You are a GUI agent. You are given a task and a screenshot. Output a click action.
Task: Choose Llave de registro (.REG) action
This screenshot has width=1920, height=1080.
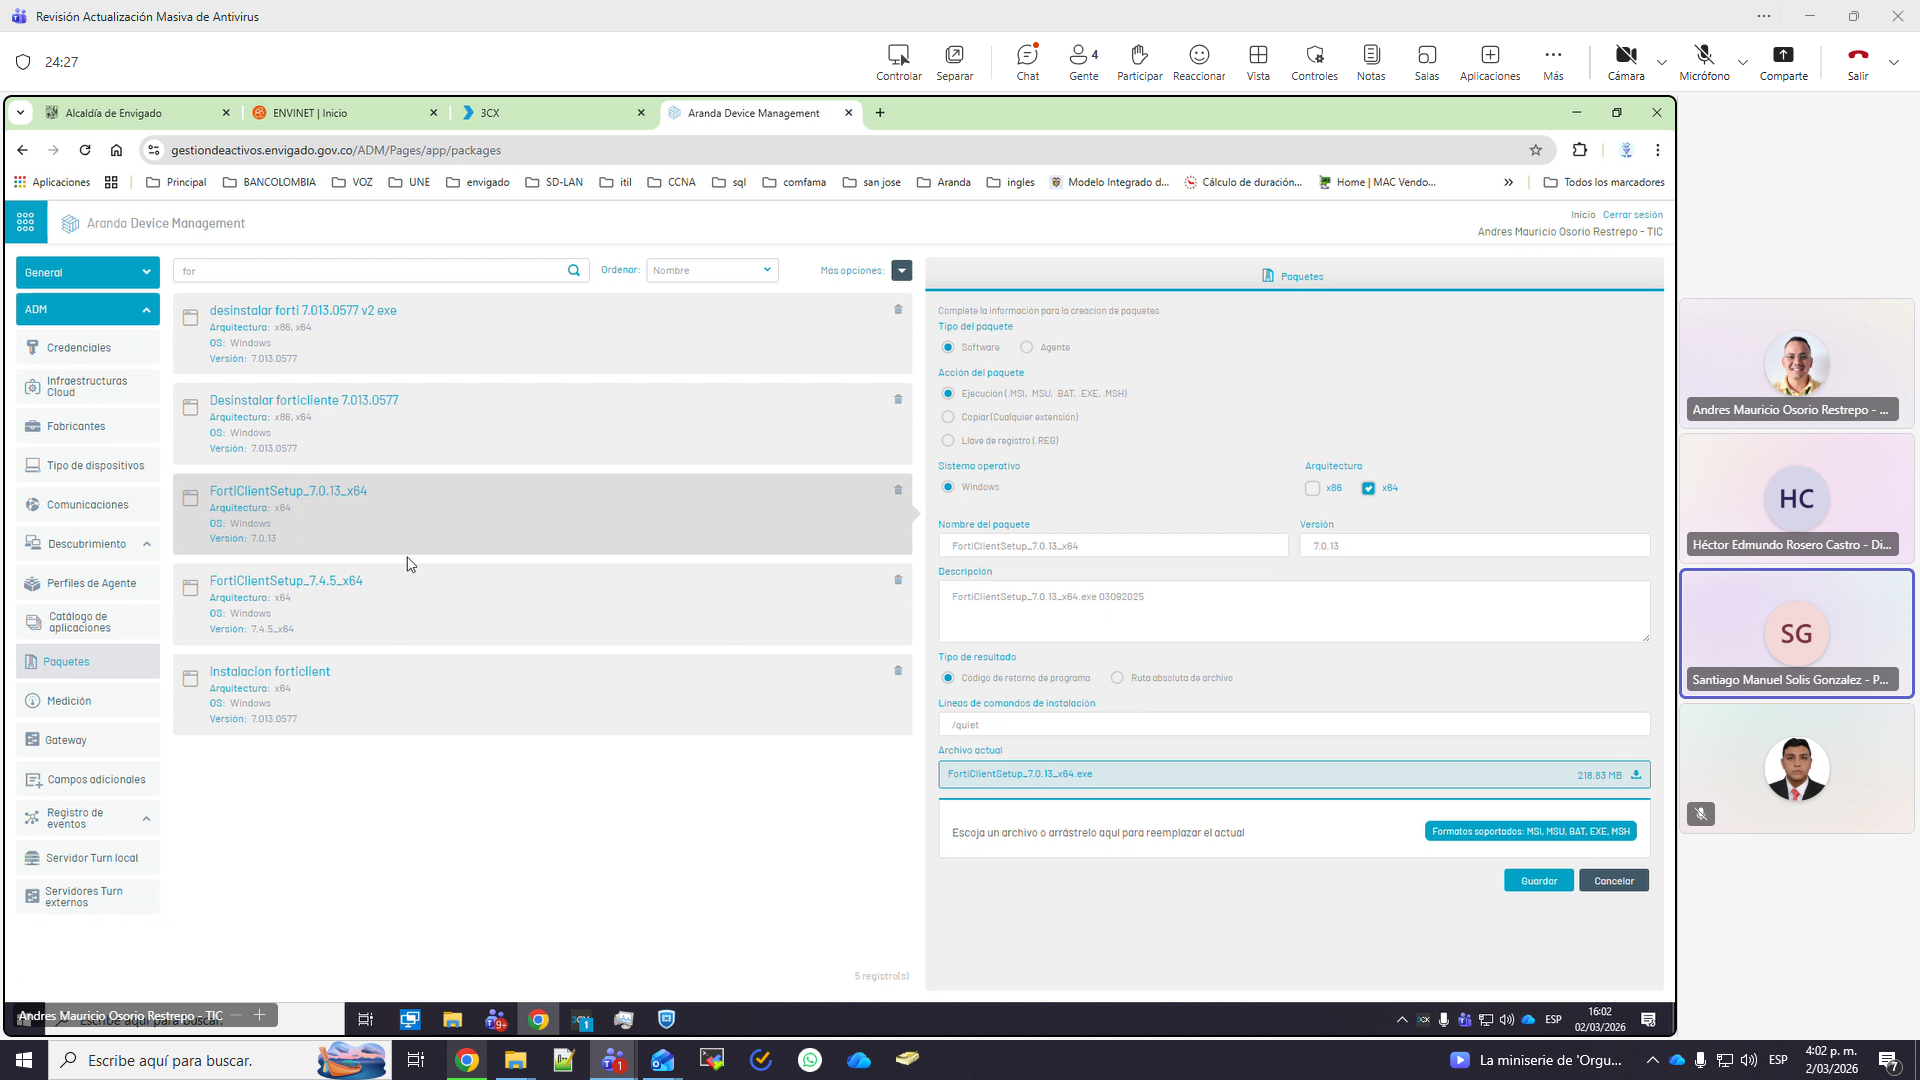click(x=948, y=441)
